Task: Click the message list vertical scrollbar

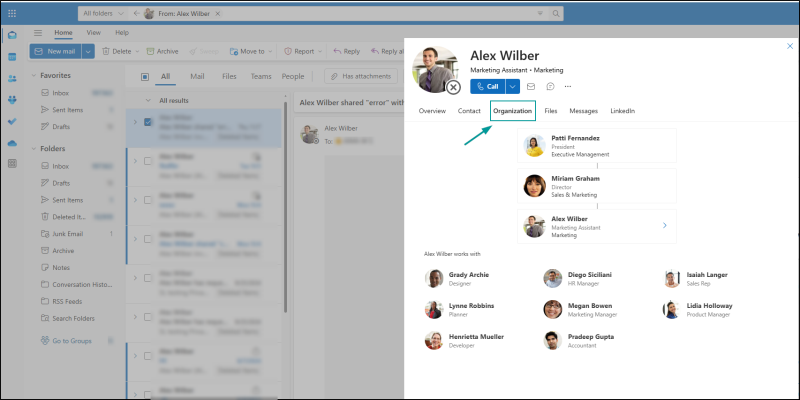Action: pyautogui.click(x=286, y=206)
